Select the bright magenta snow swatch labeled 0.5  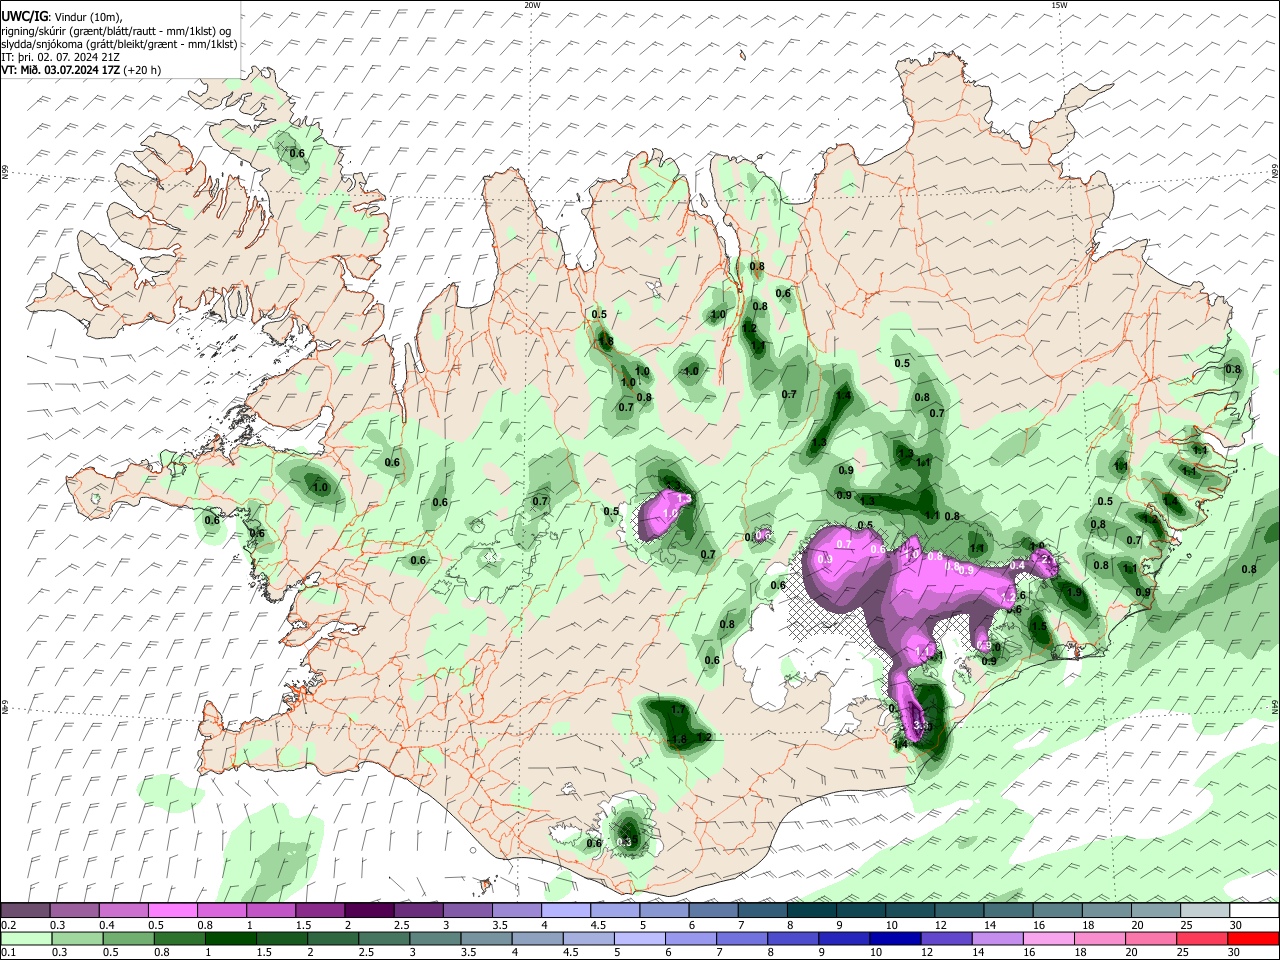coord(172,911)
